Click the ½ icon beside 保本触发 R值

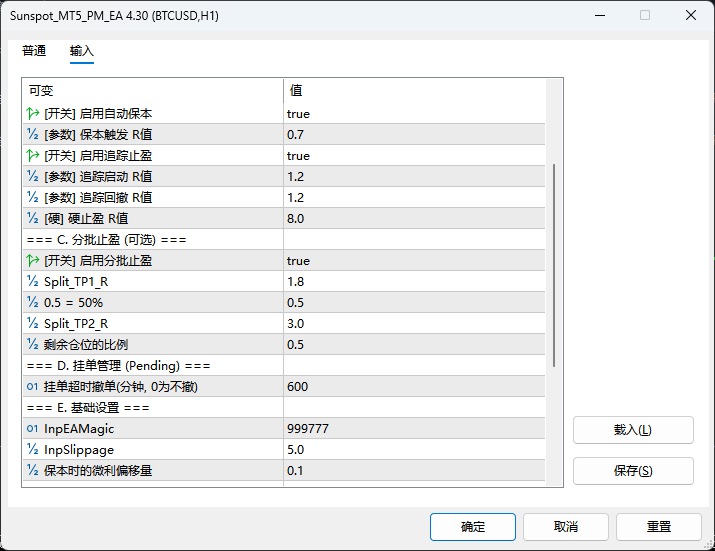coord(33,134)
